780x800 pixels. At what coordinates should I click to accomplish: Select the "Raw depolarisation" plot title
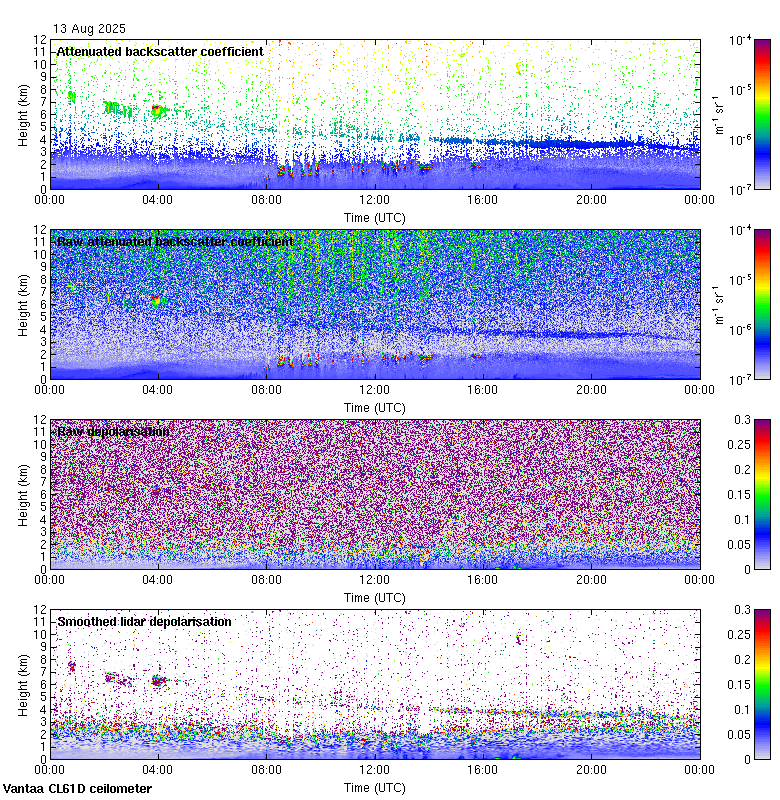pos(113,431)
